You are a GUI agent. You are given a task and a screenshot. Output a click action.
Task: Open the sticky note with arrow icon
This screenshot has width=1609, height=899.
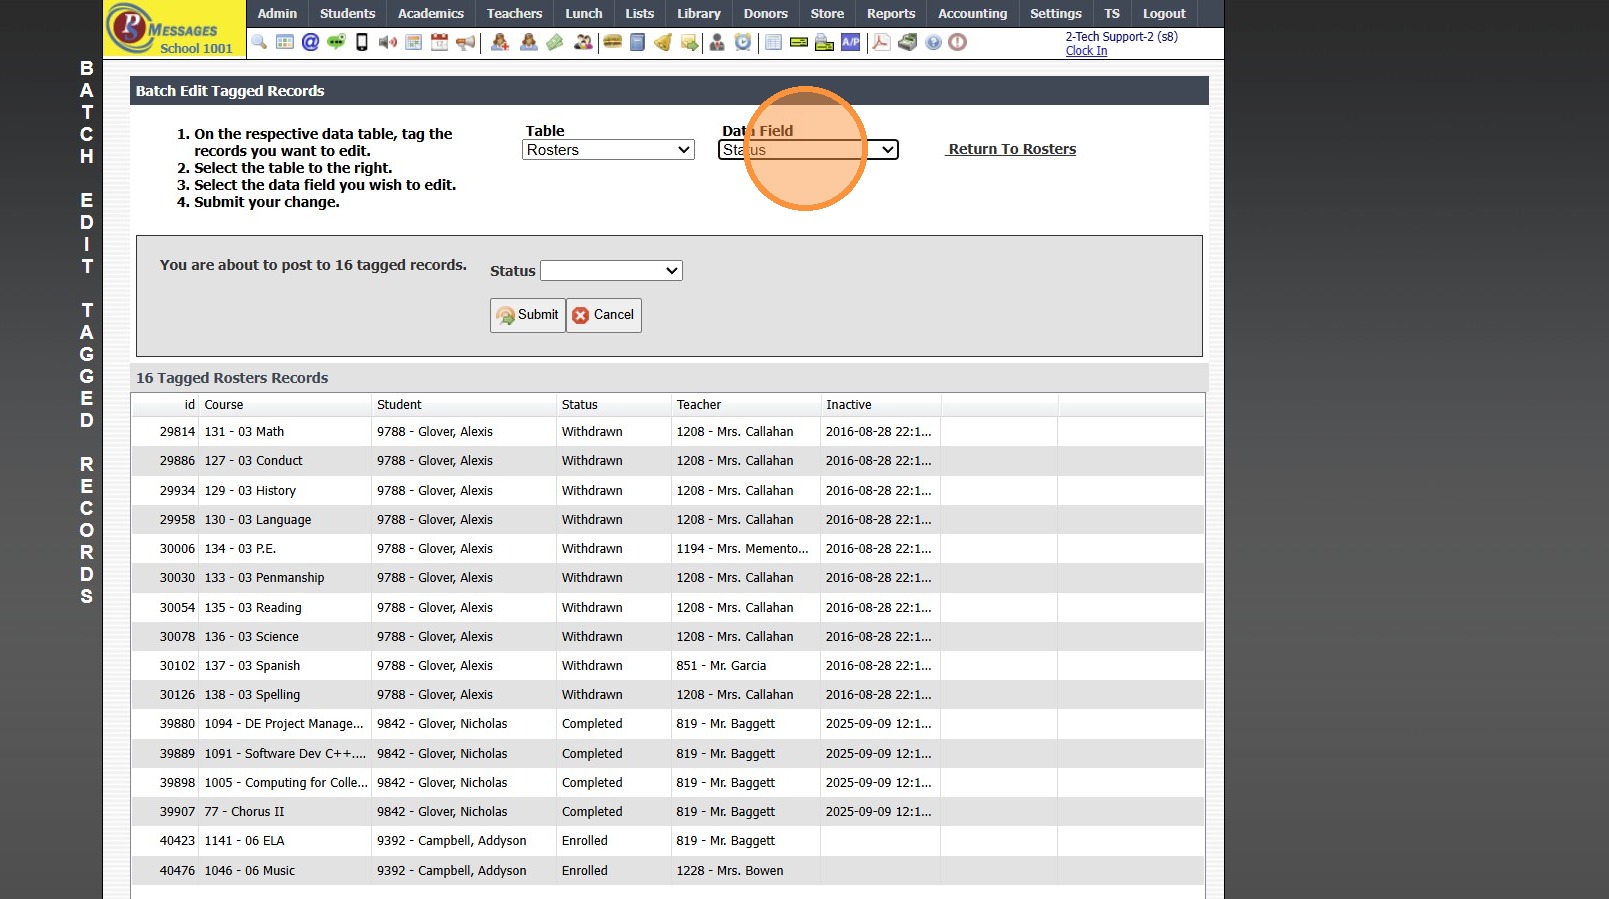coord(689,42)
